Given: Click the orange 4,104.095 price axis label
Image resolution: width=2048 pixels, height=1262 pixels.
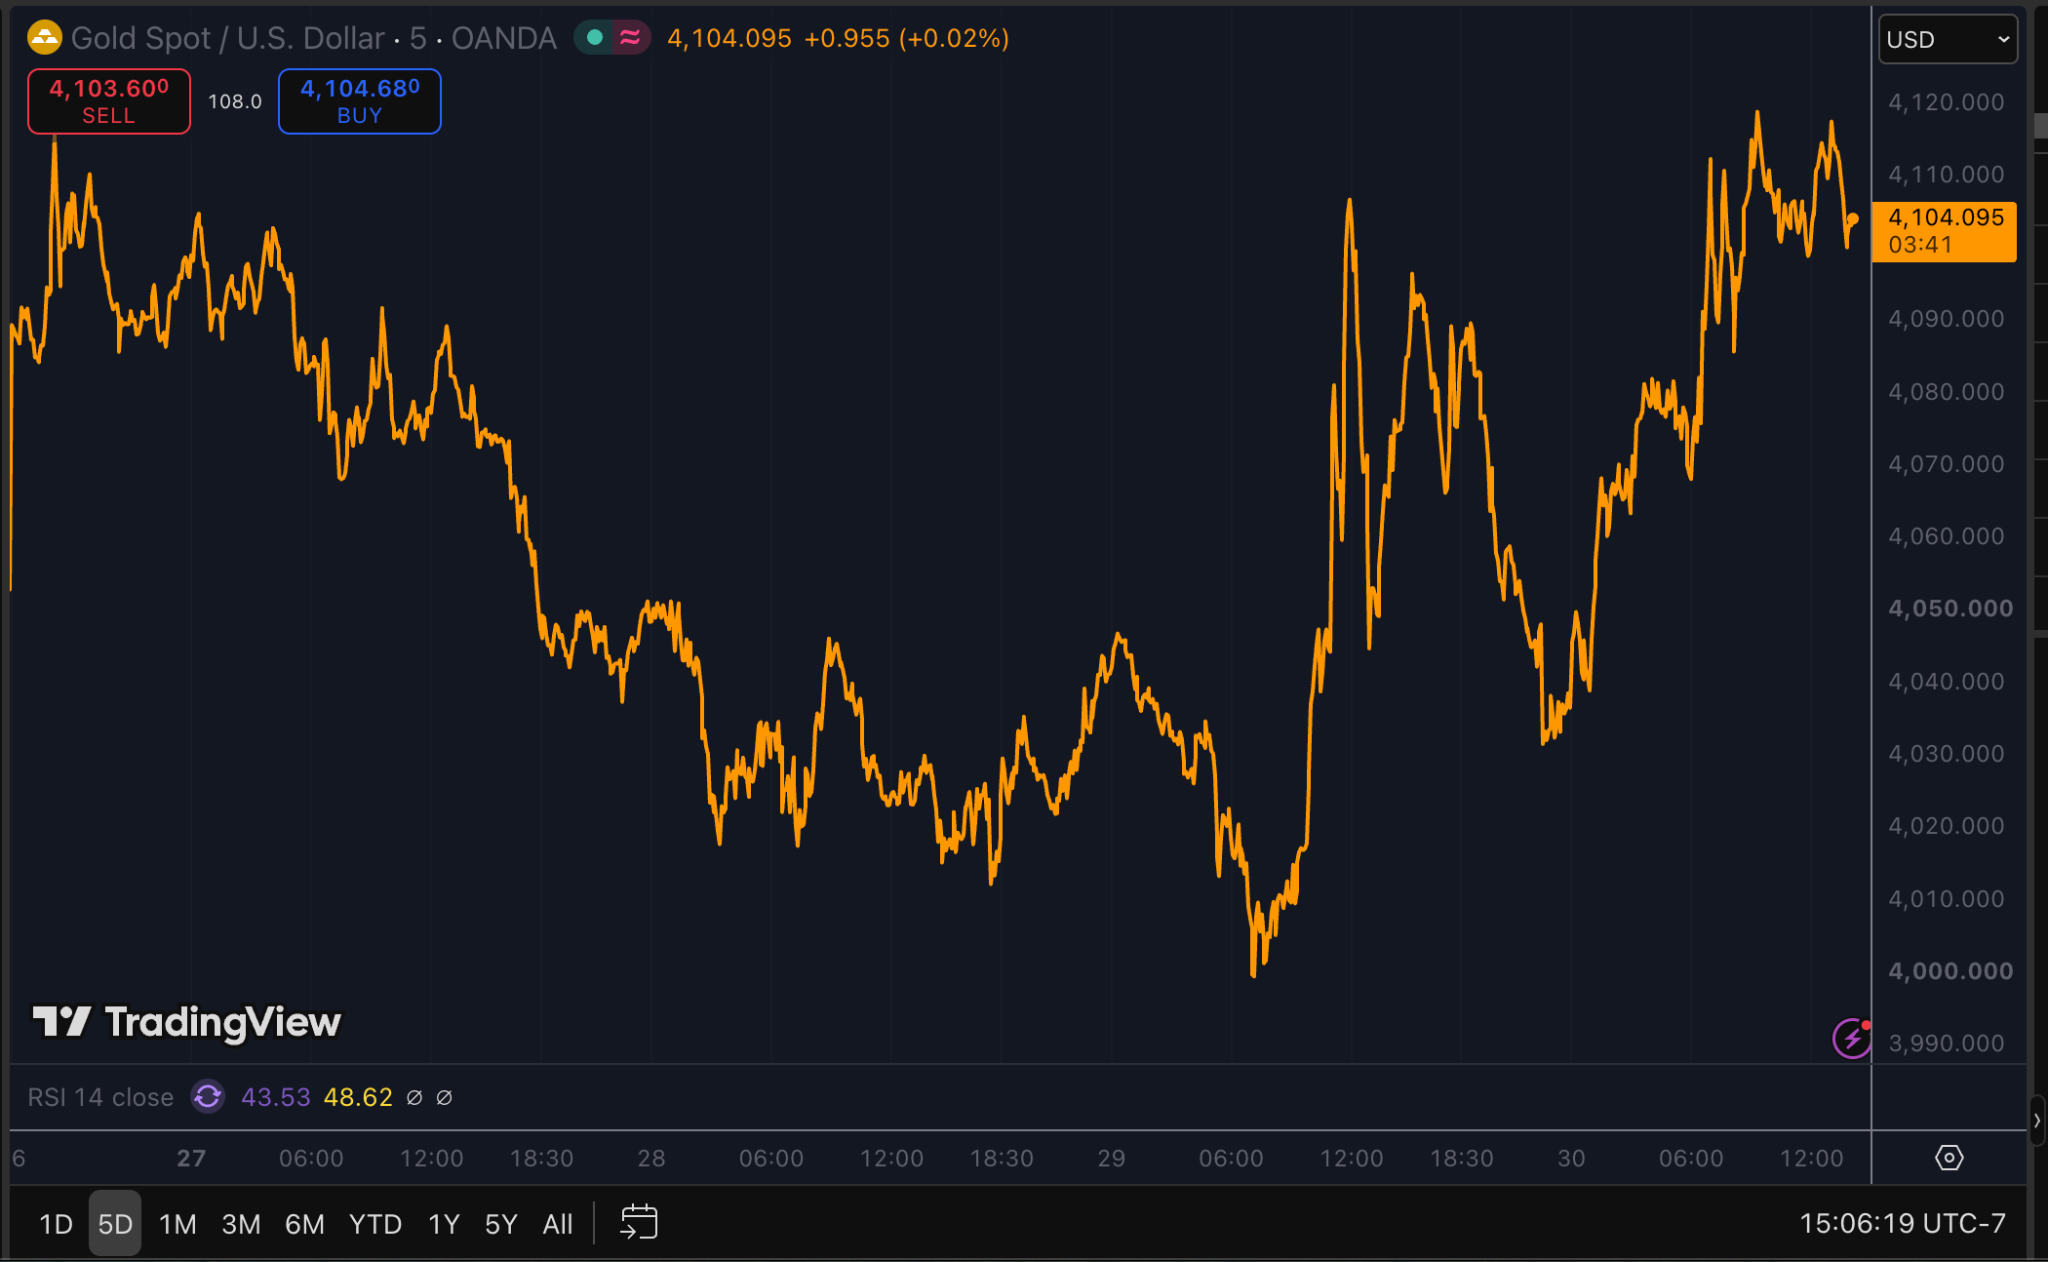Looking at the screenshot, I should coord(1944,231).
